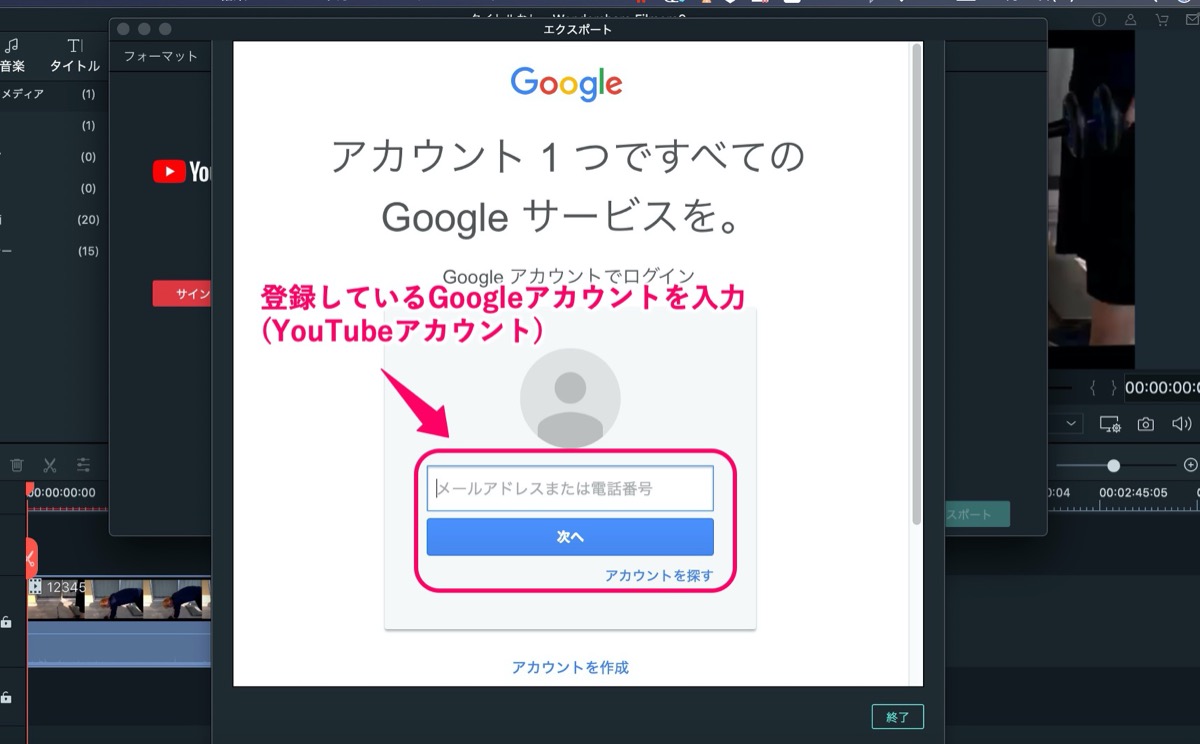Click the Google login page scrollbar
The width and height of the screenshot is (1200, 744).
pos(916,285)
